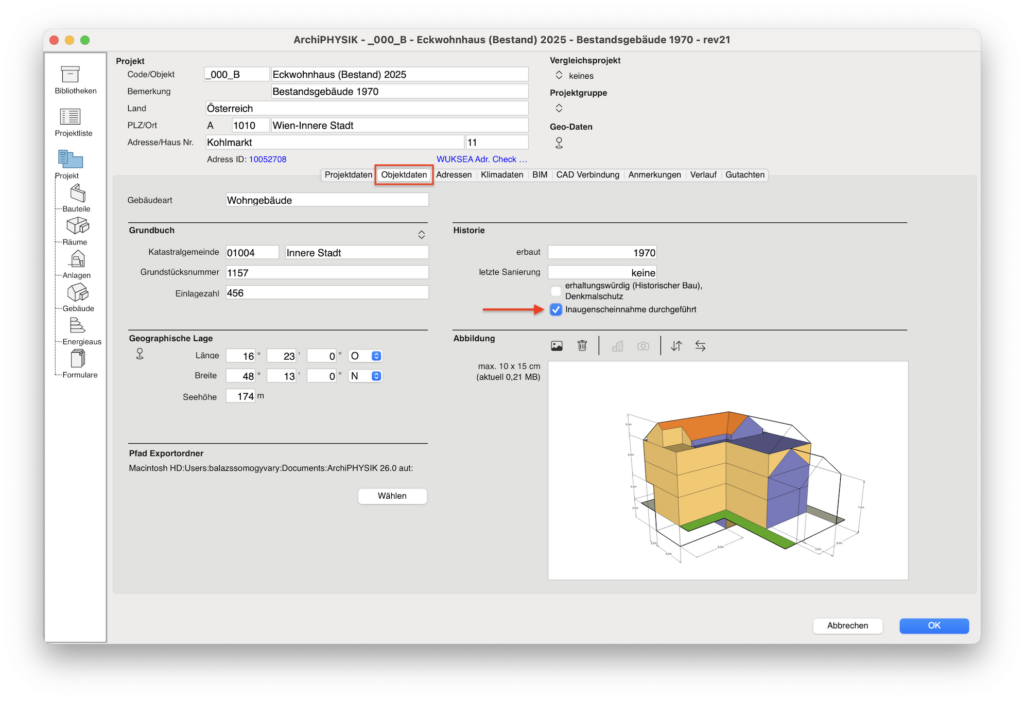Open the Grundbuch section chevron selector
Viewport: 1024px width, 701px height.
422,235
